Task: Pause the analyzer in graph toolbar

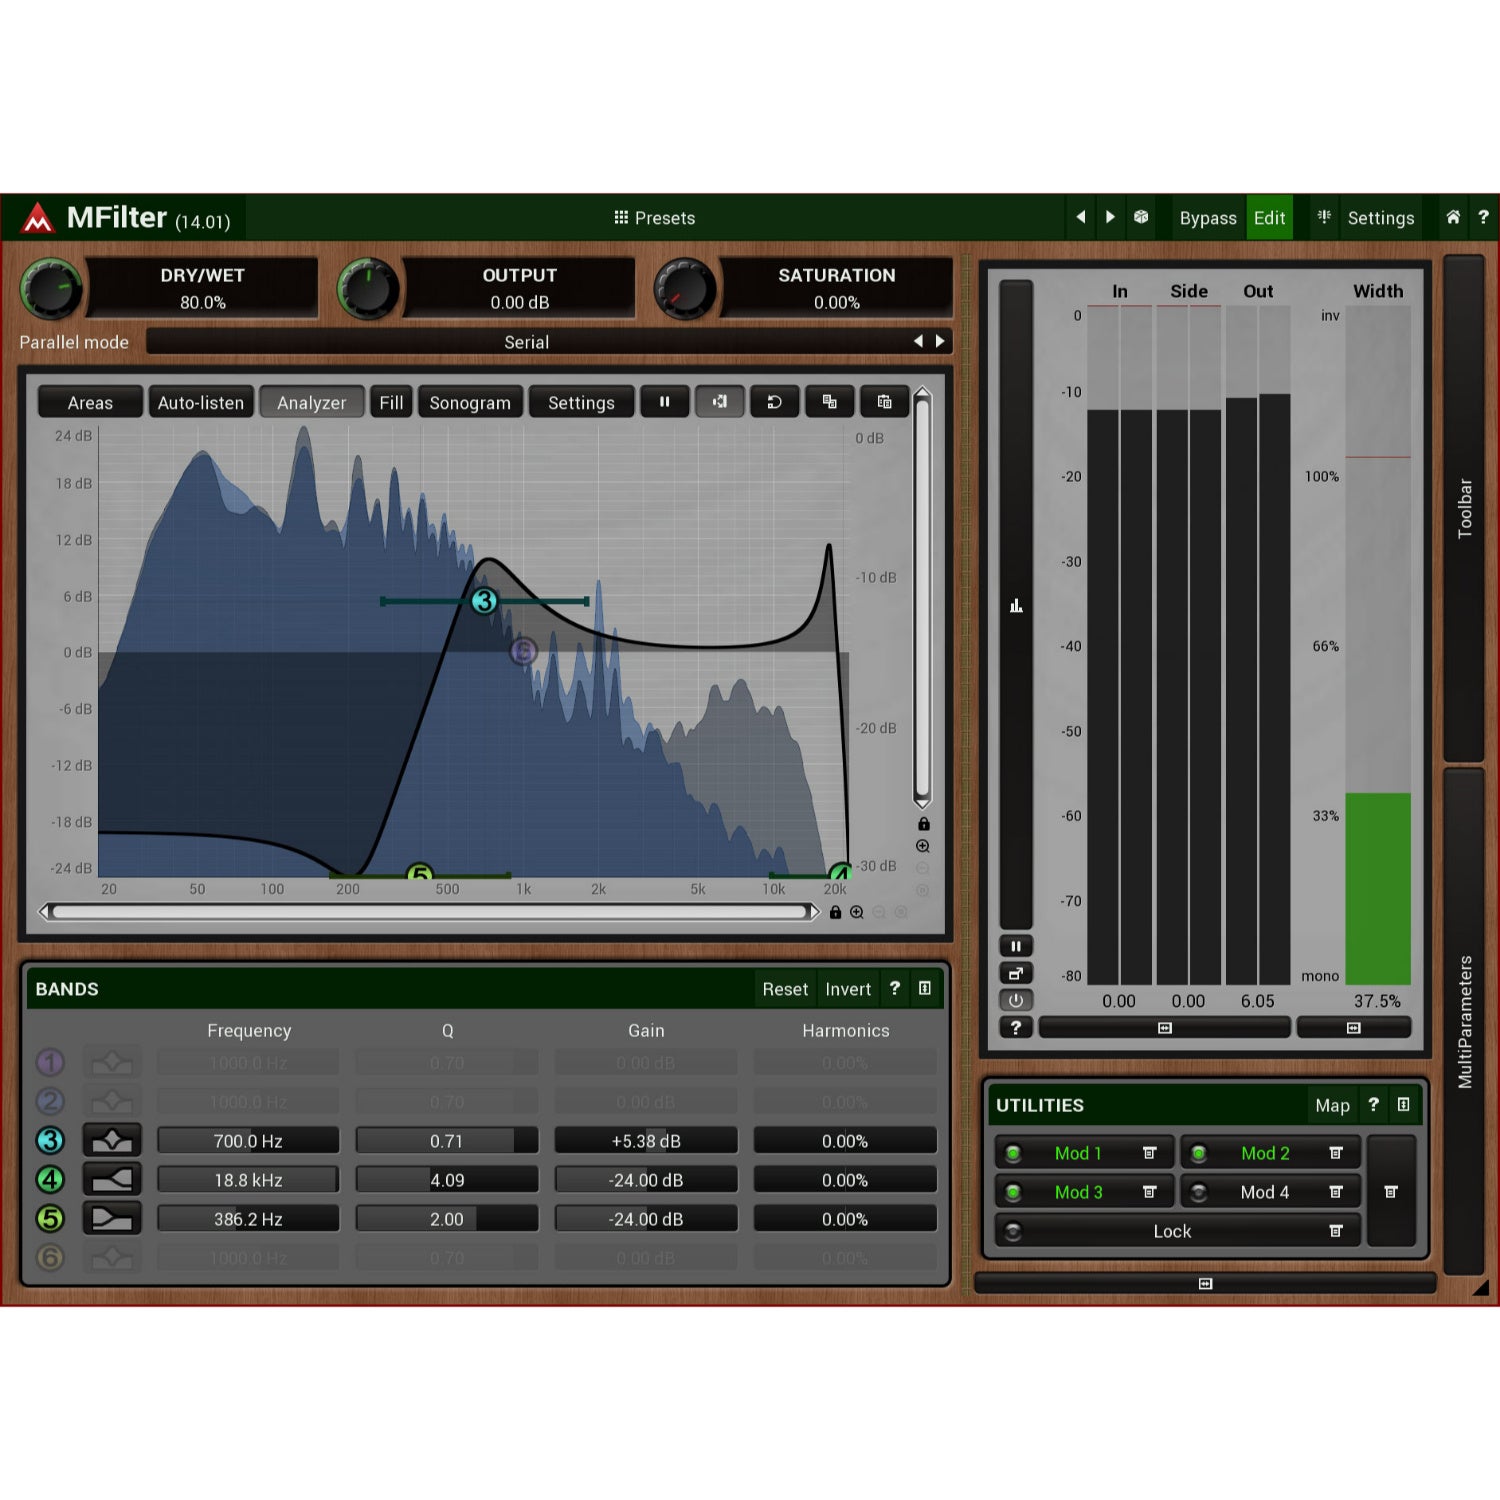Action: (664, 402)
